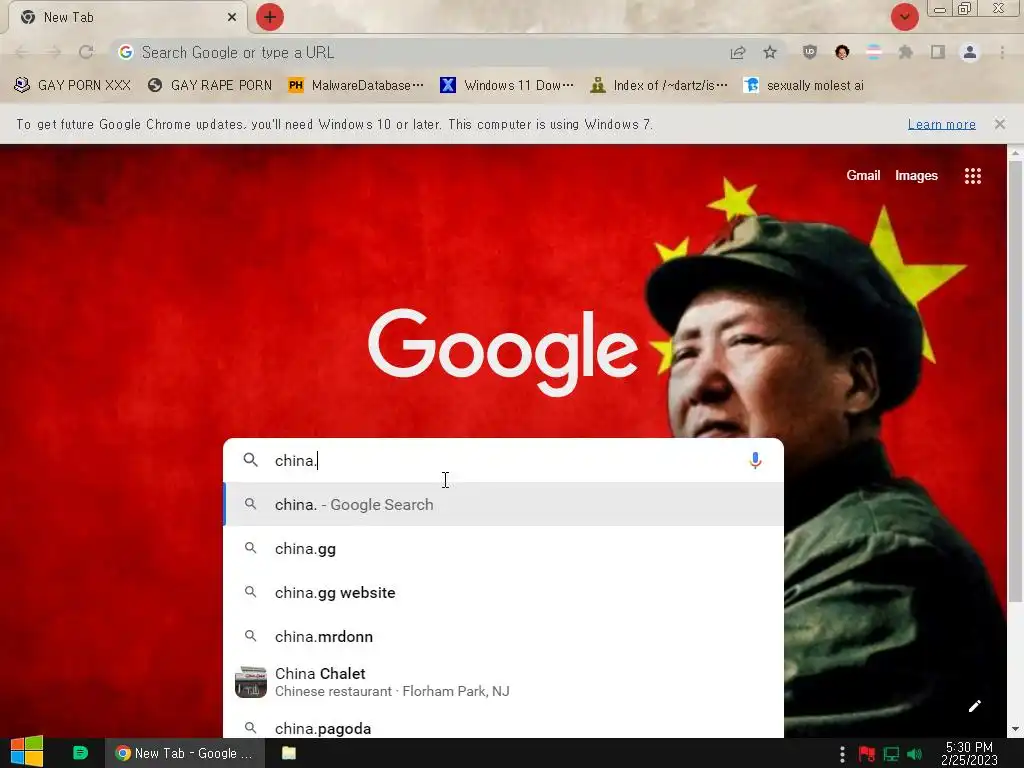Dismiss the Chrome updates infobar

[x=1000, y=123]
